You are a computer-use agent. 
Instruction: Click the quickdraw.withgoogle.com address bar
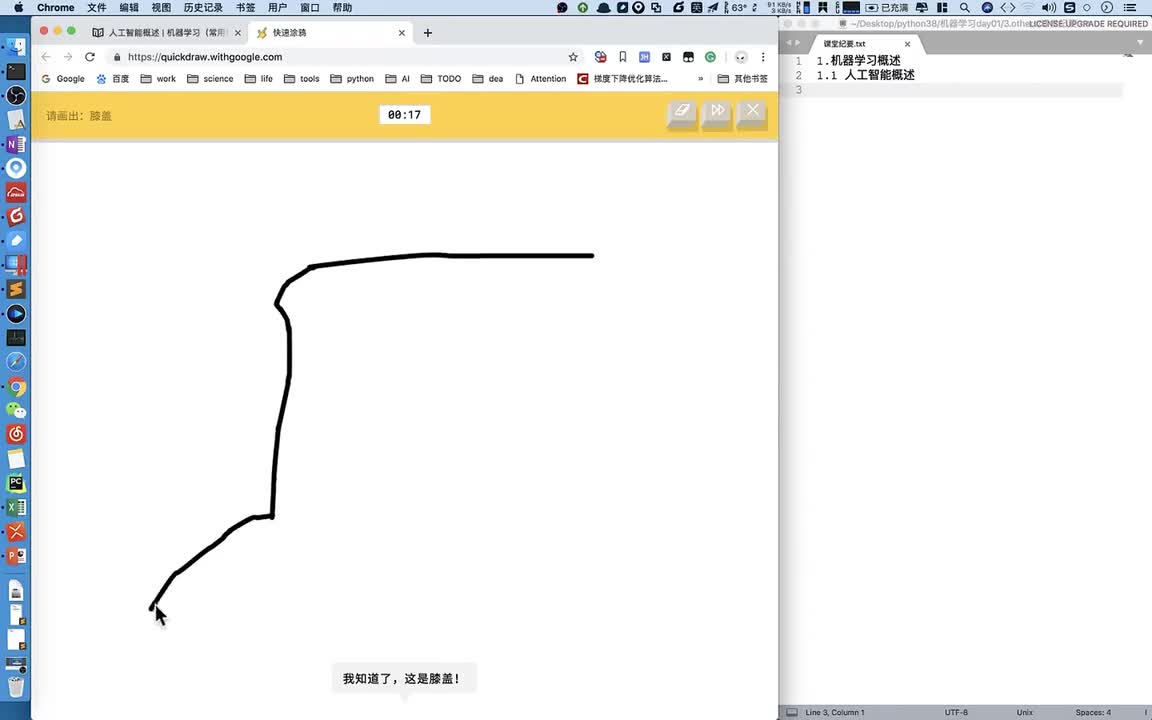340,57
